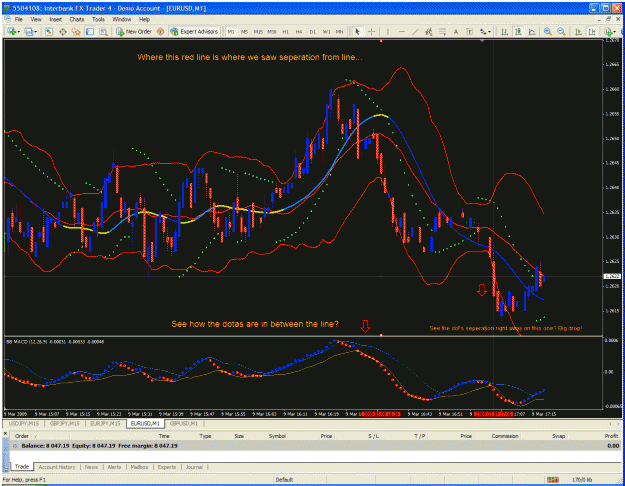
Task: Open the Alerts terminal tab
Action: [114, 467]
